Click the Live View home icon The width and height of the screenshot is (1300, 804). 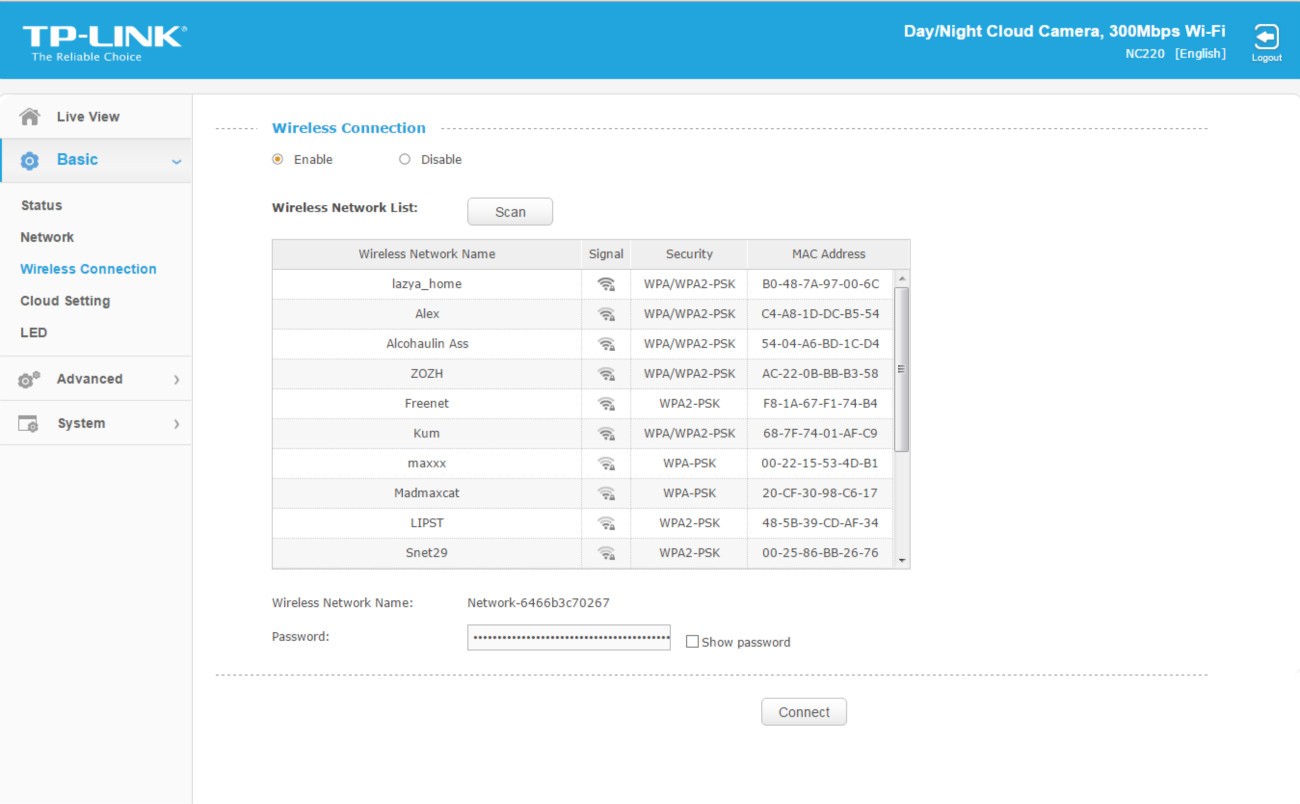pos(30,117)
